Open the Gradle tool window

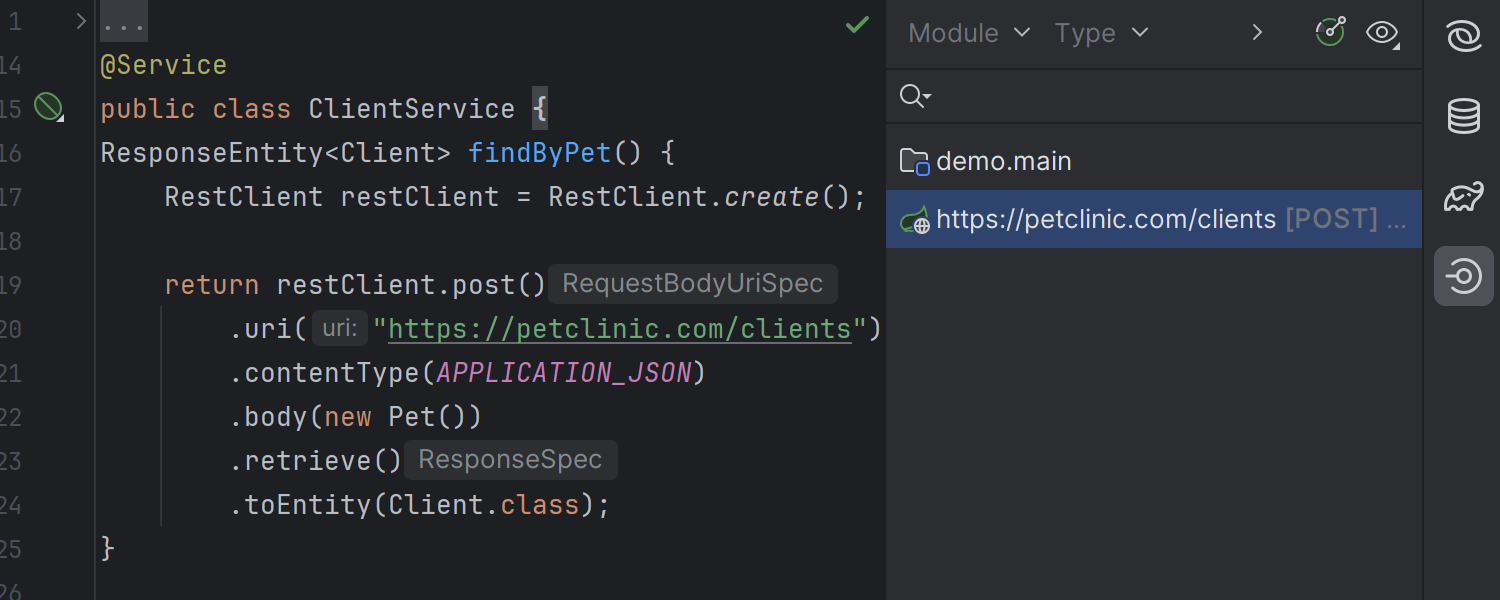[1463, 196]
